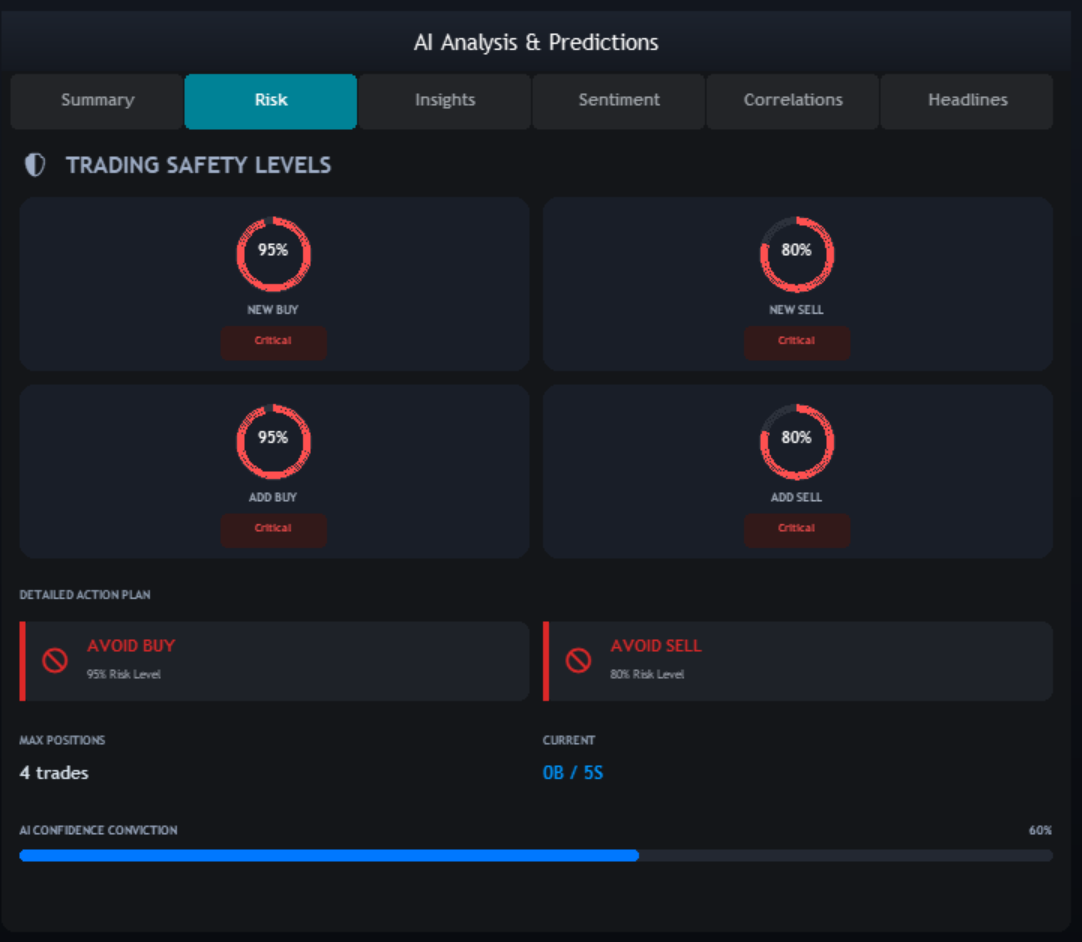Click the 4 trades max positions value
The image size is (1082, 942).
click(x=54, y=773)
